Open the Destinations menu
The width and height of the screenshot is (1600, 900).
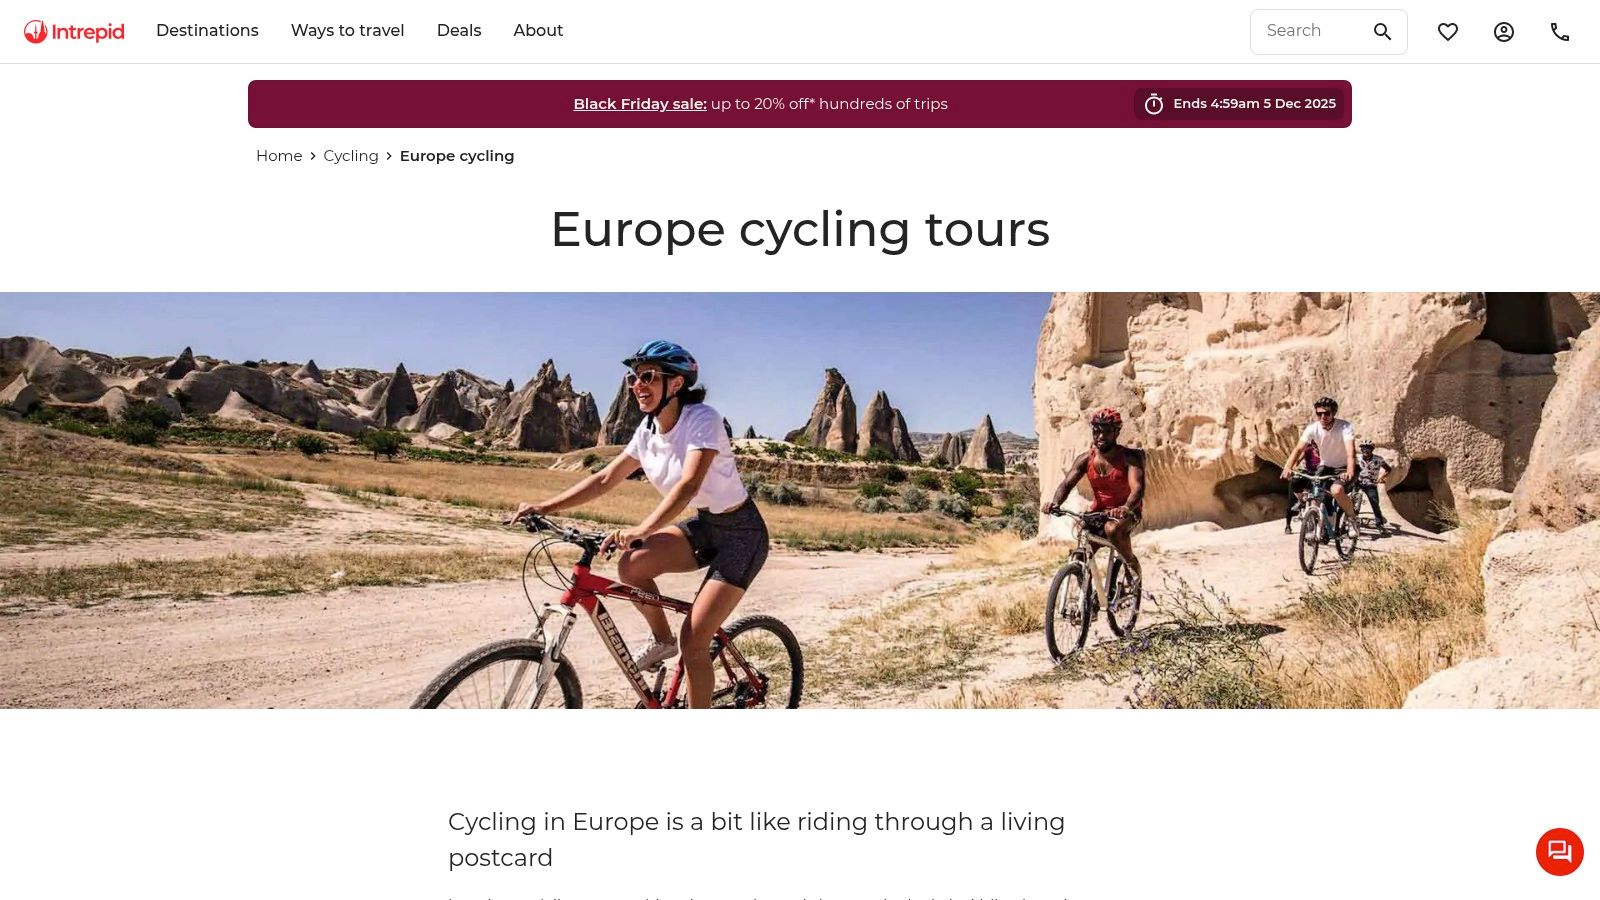click(207, 31)
